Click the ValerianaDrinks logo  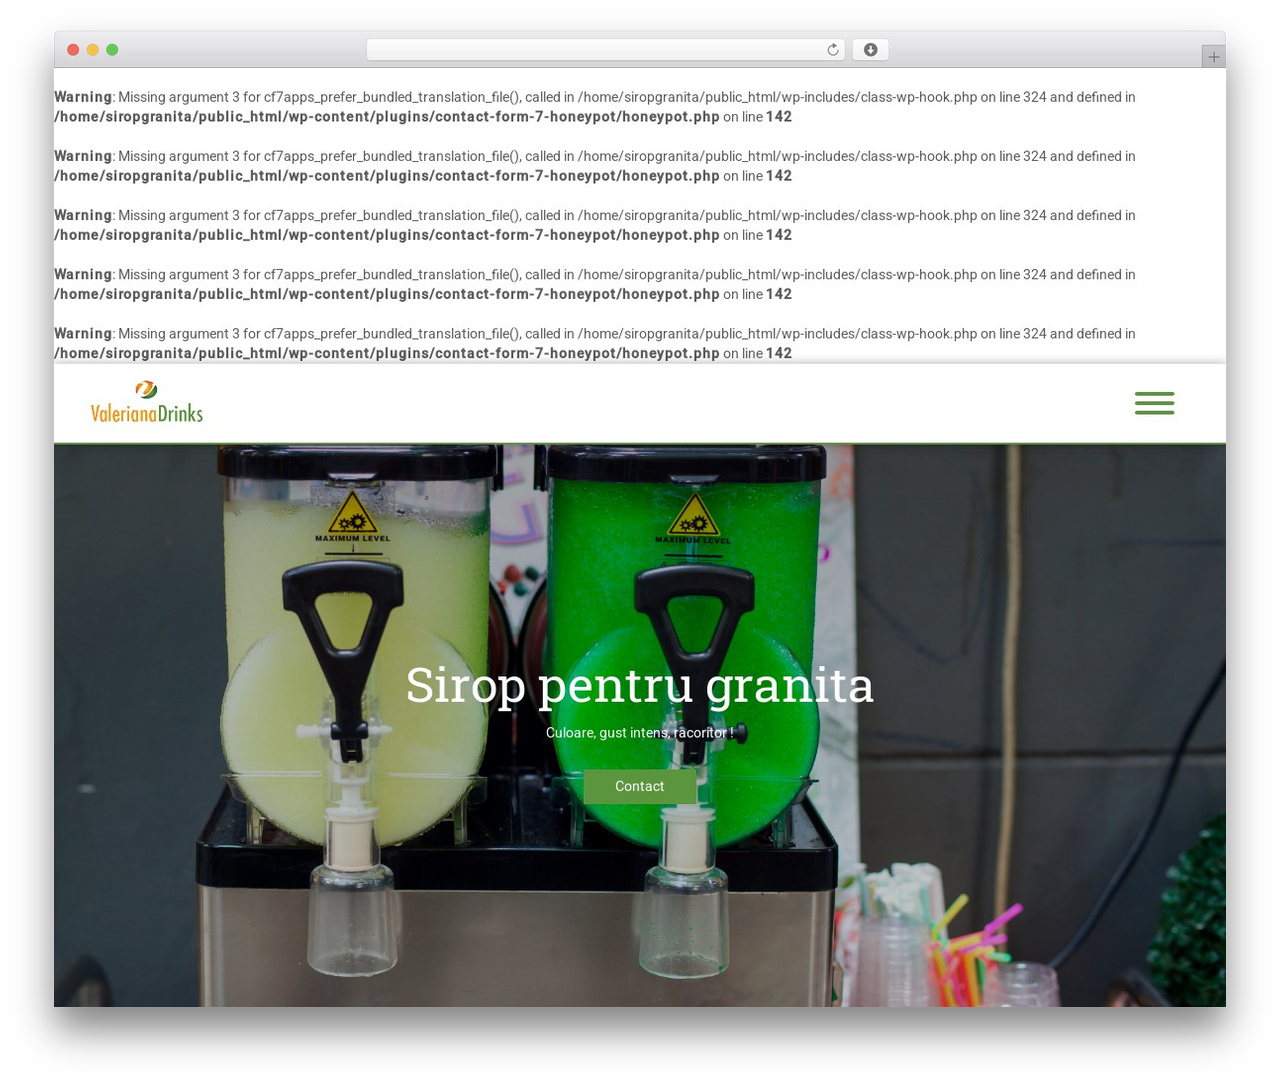[x=147, y=402]
